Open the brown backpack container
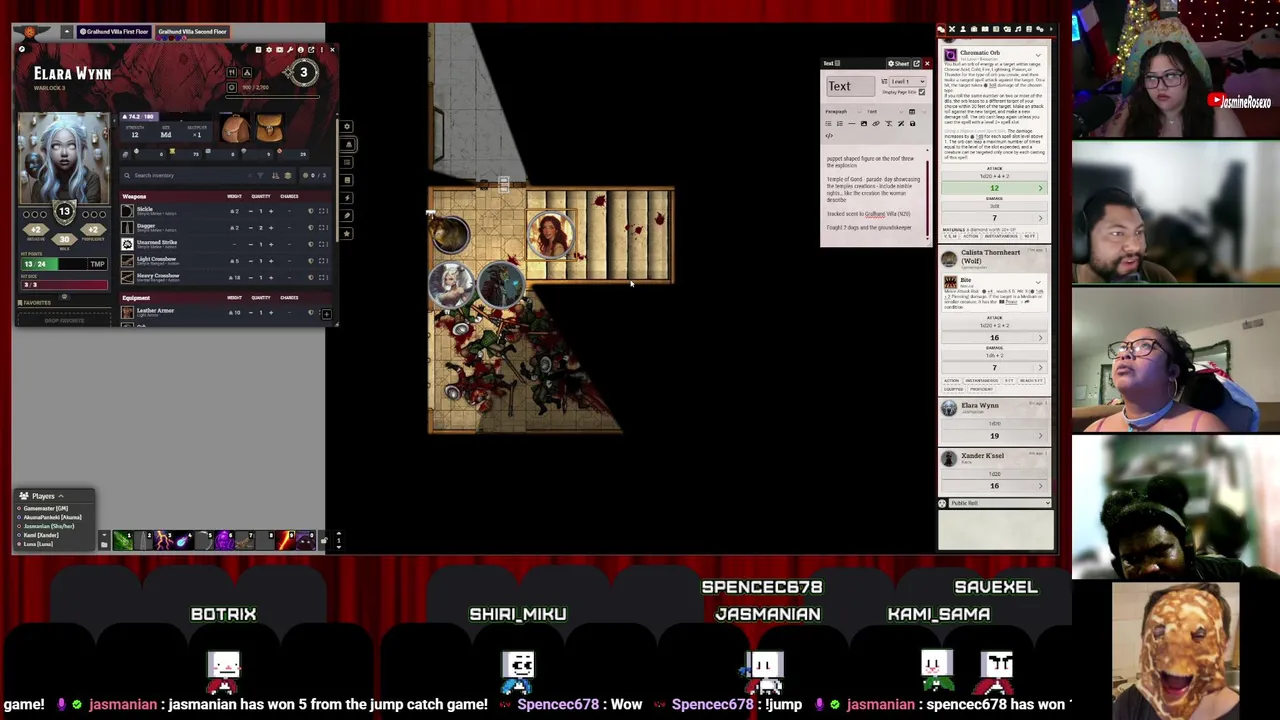 click(x=235, y=128)
